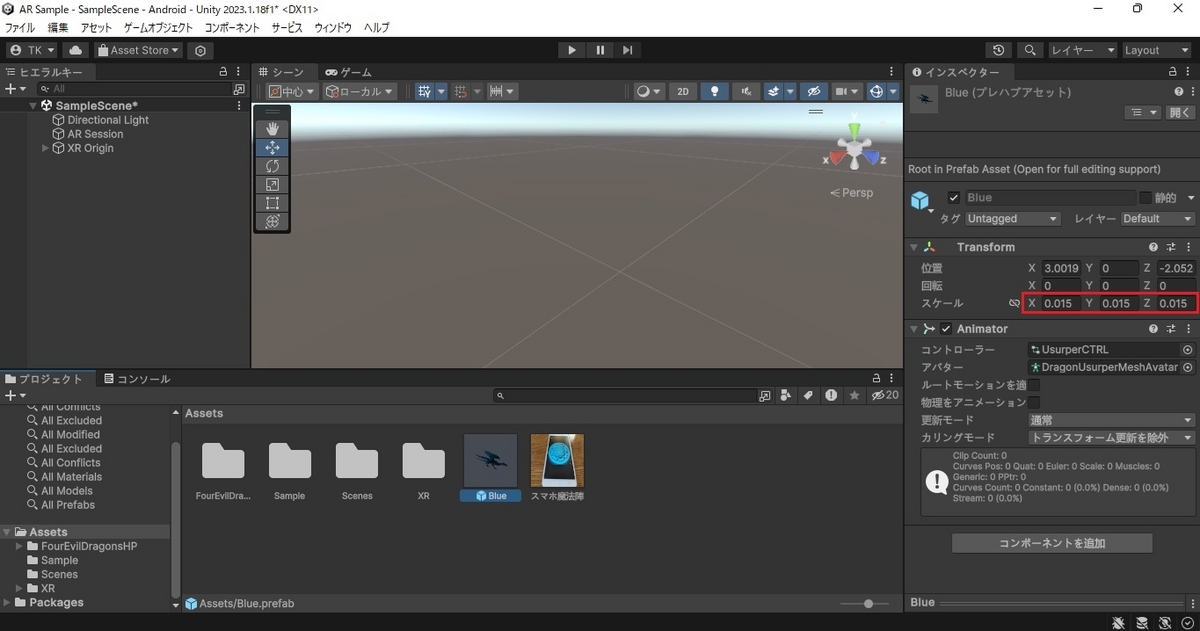Open 更新モード dropdown showing 通常

[x=1111, y=420]
